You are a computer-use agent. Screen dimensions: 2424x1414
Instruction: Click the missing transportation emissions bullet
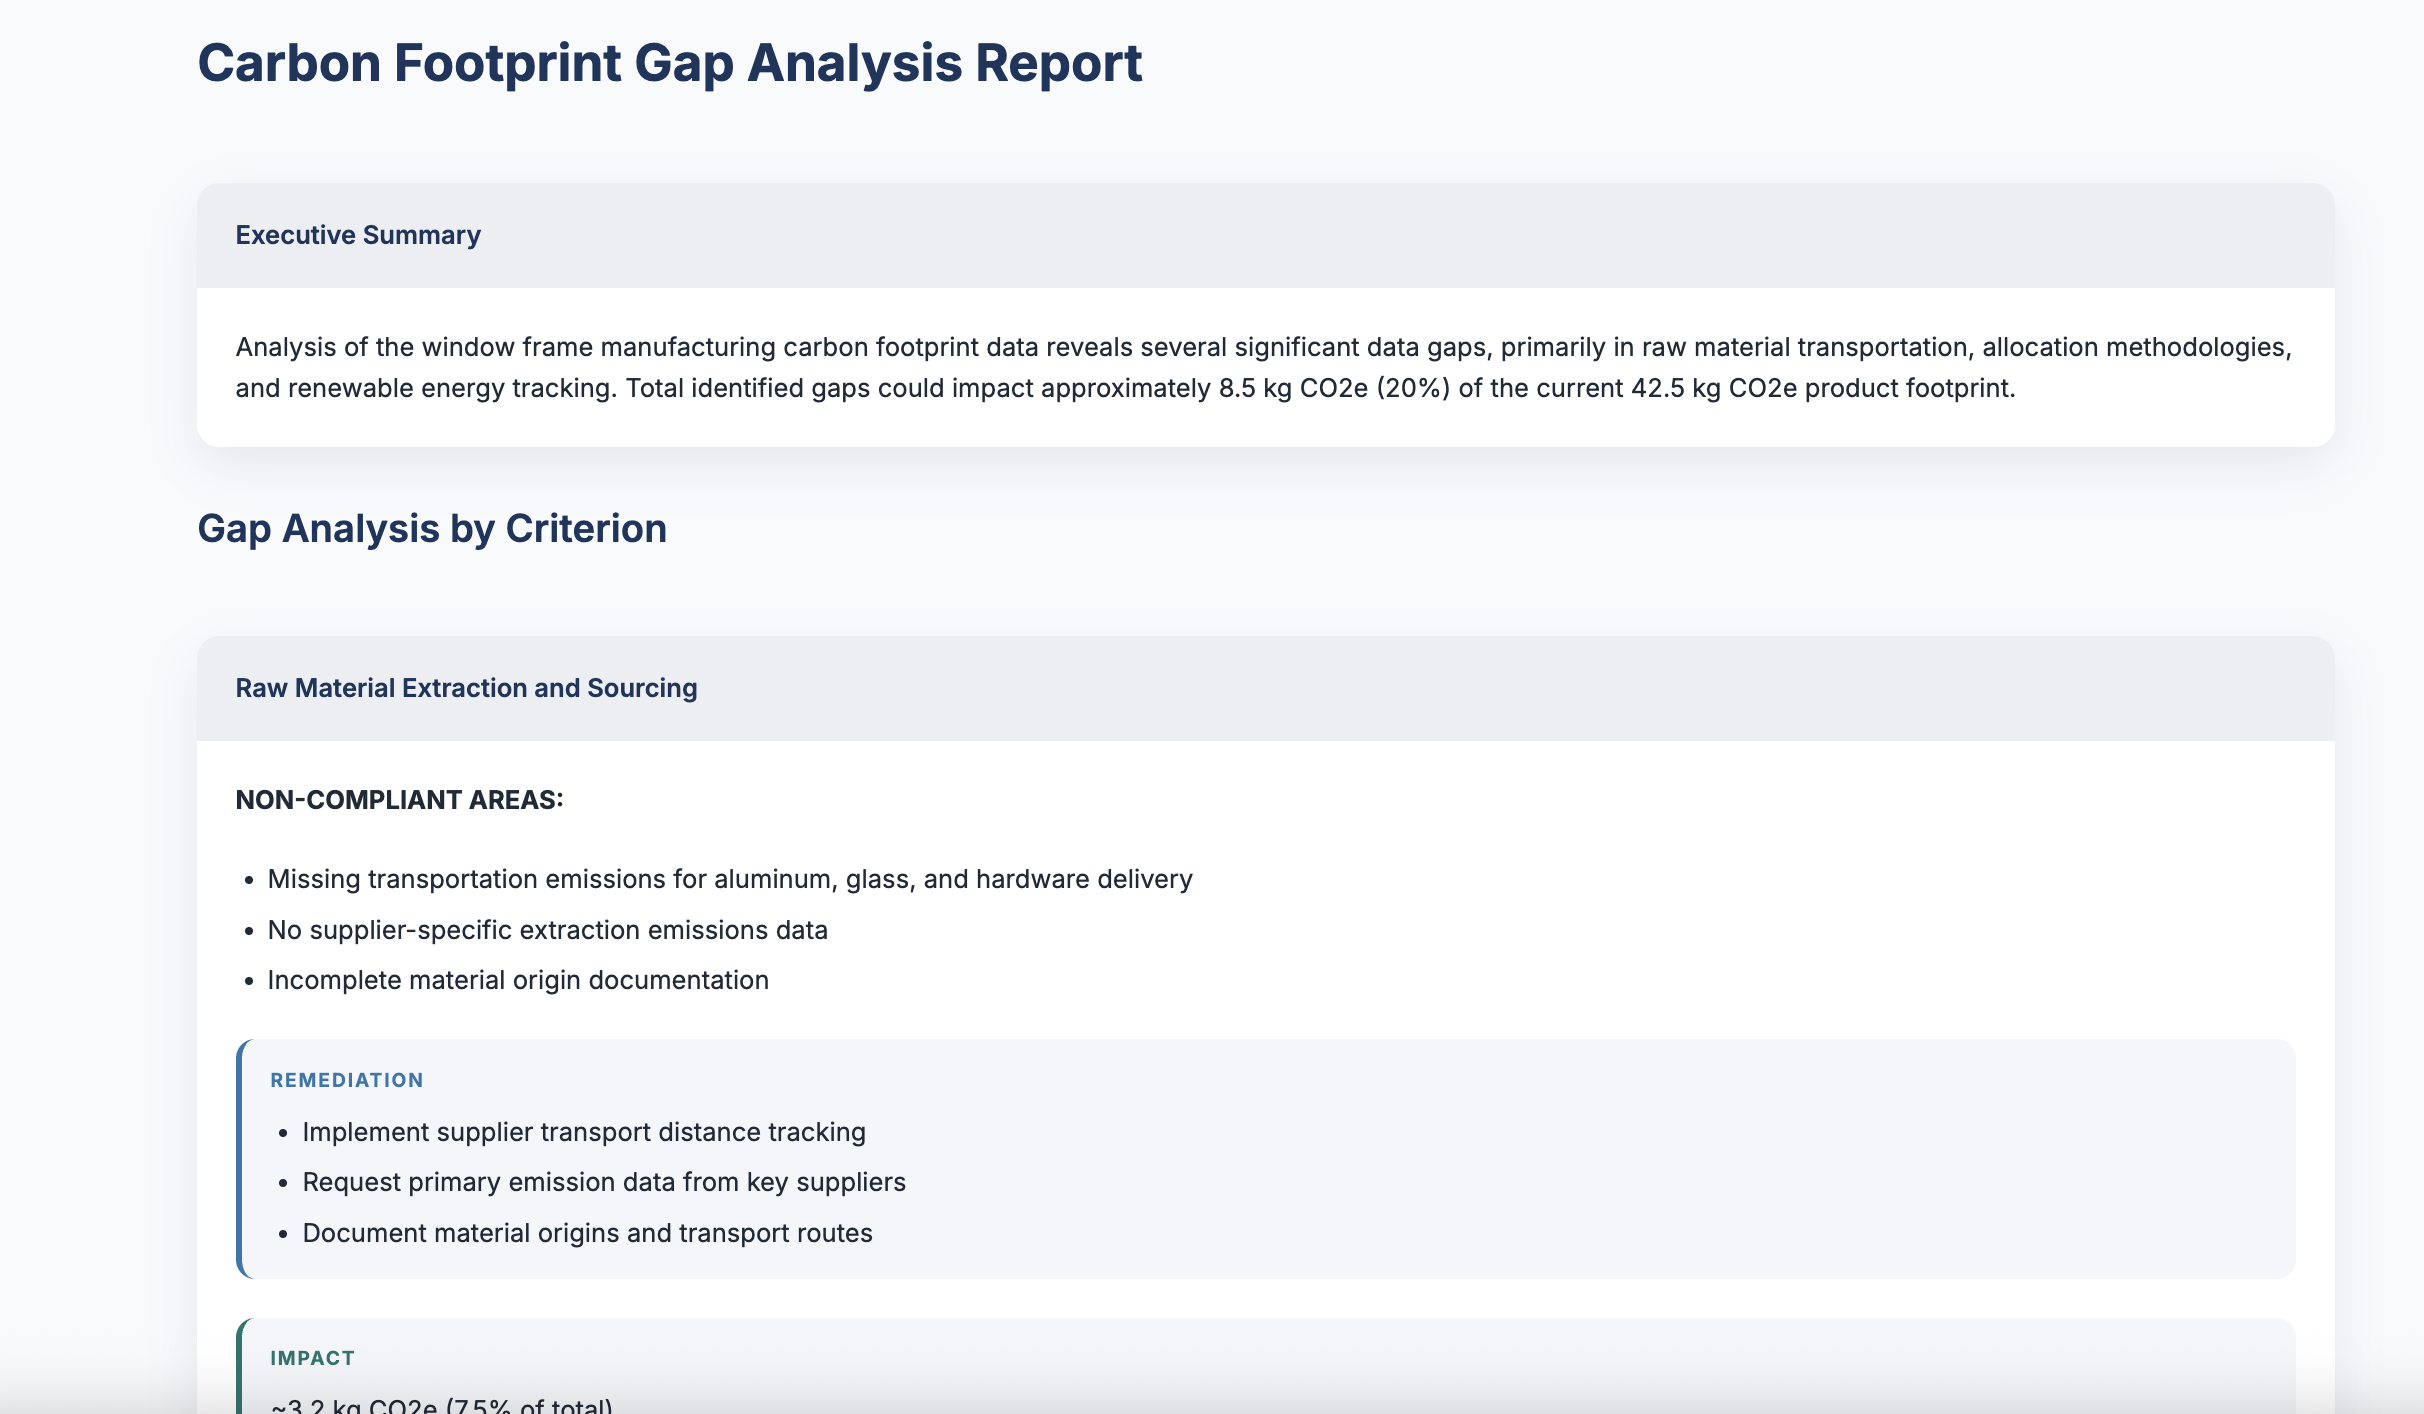pyautogui.click(x=729, y=879)
